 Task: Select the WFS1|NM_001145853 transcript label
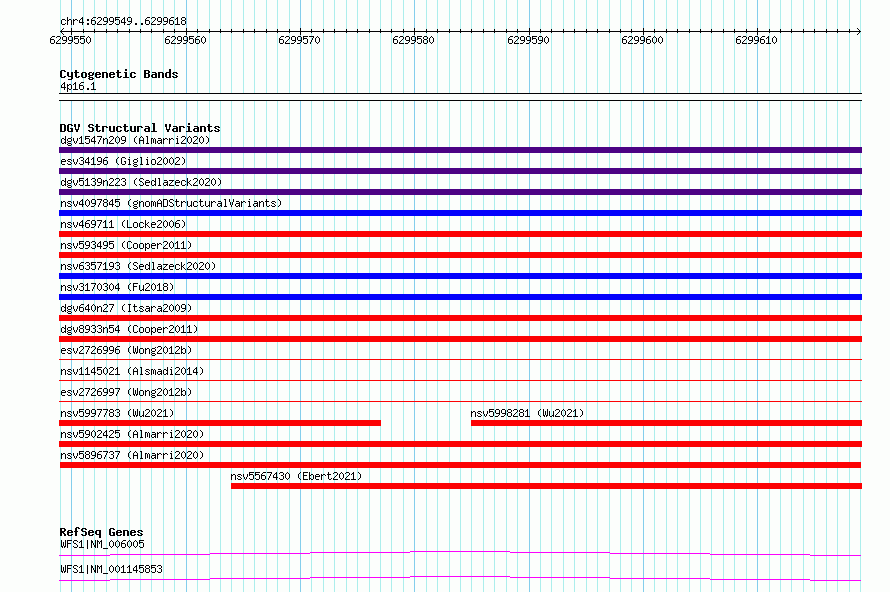(111, 569)
